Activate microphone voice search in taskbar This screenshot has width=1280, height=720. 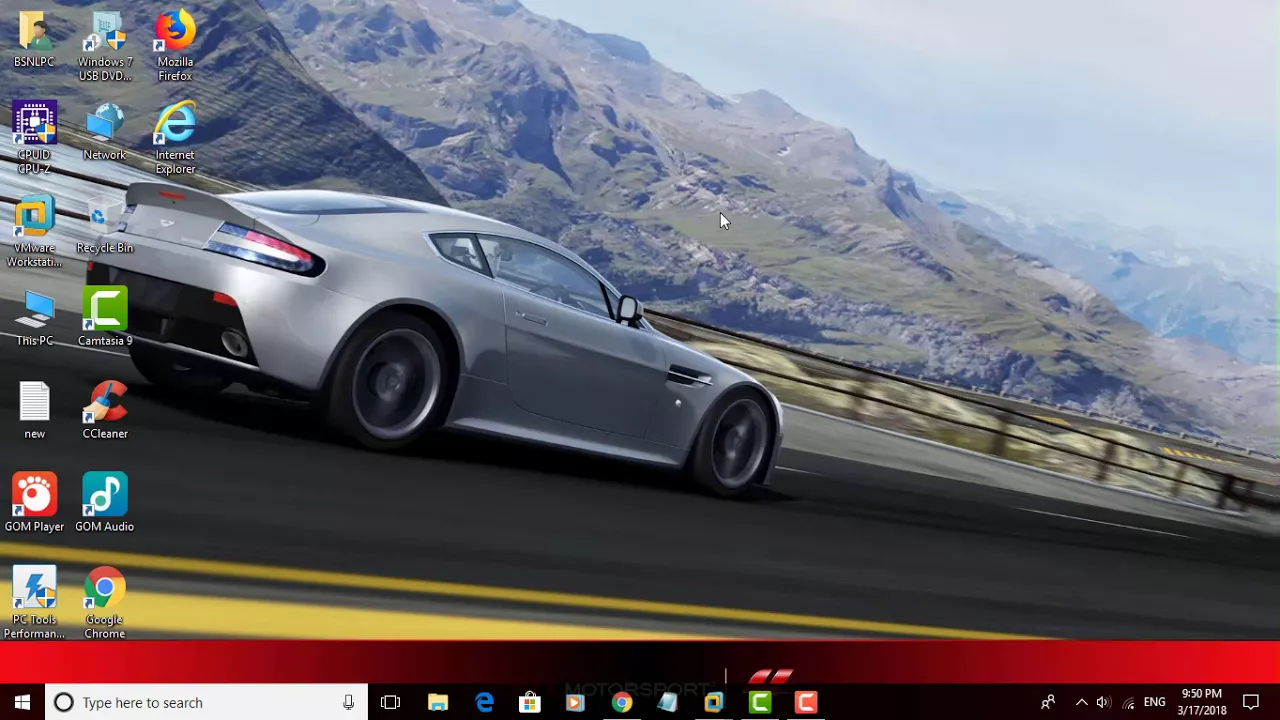click(x=348, y=702)
